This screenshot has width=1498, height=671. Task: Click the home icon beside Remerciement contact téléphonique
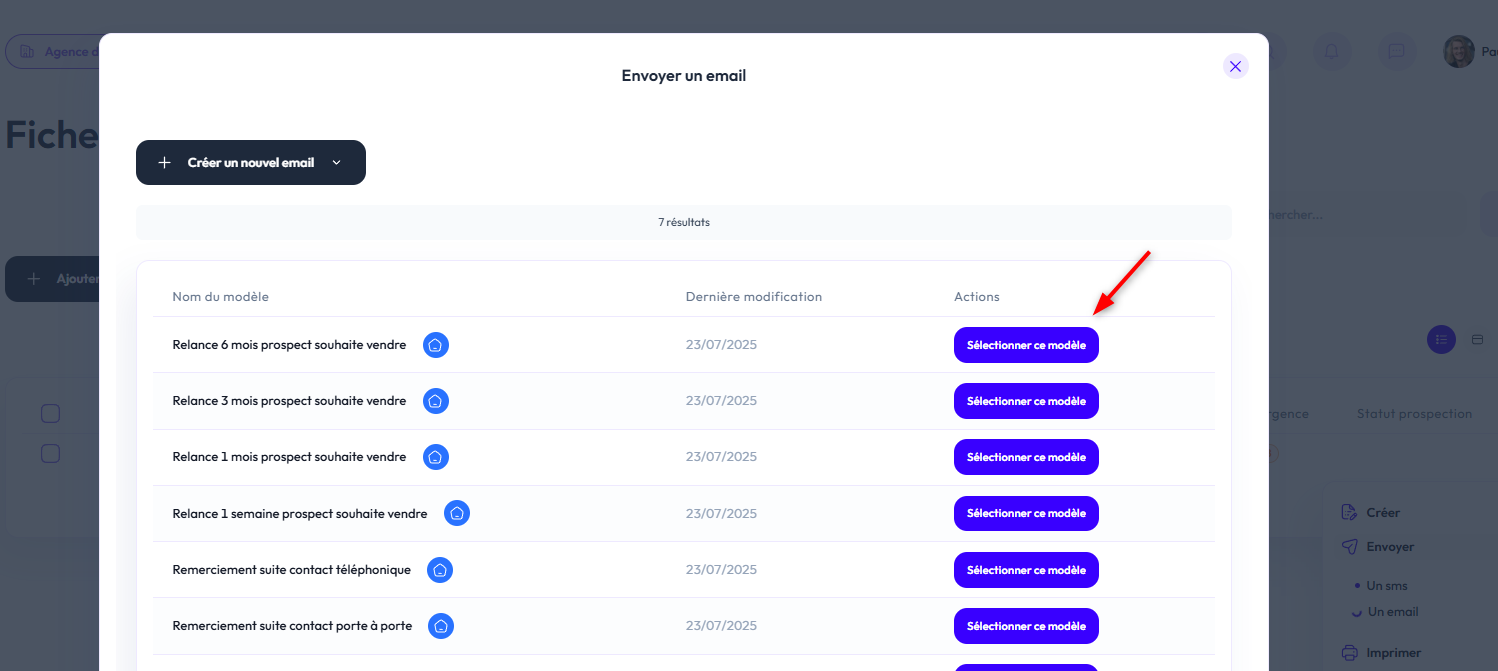click(439, 570)
